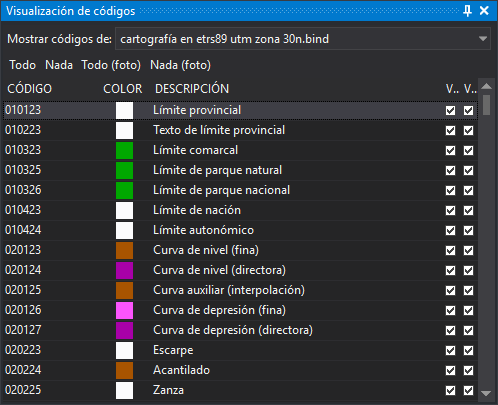
Task: Open green color swatch for Límite comarcal
Action: click(124, 150)
